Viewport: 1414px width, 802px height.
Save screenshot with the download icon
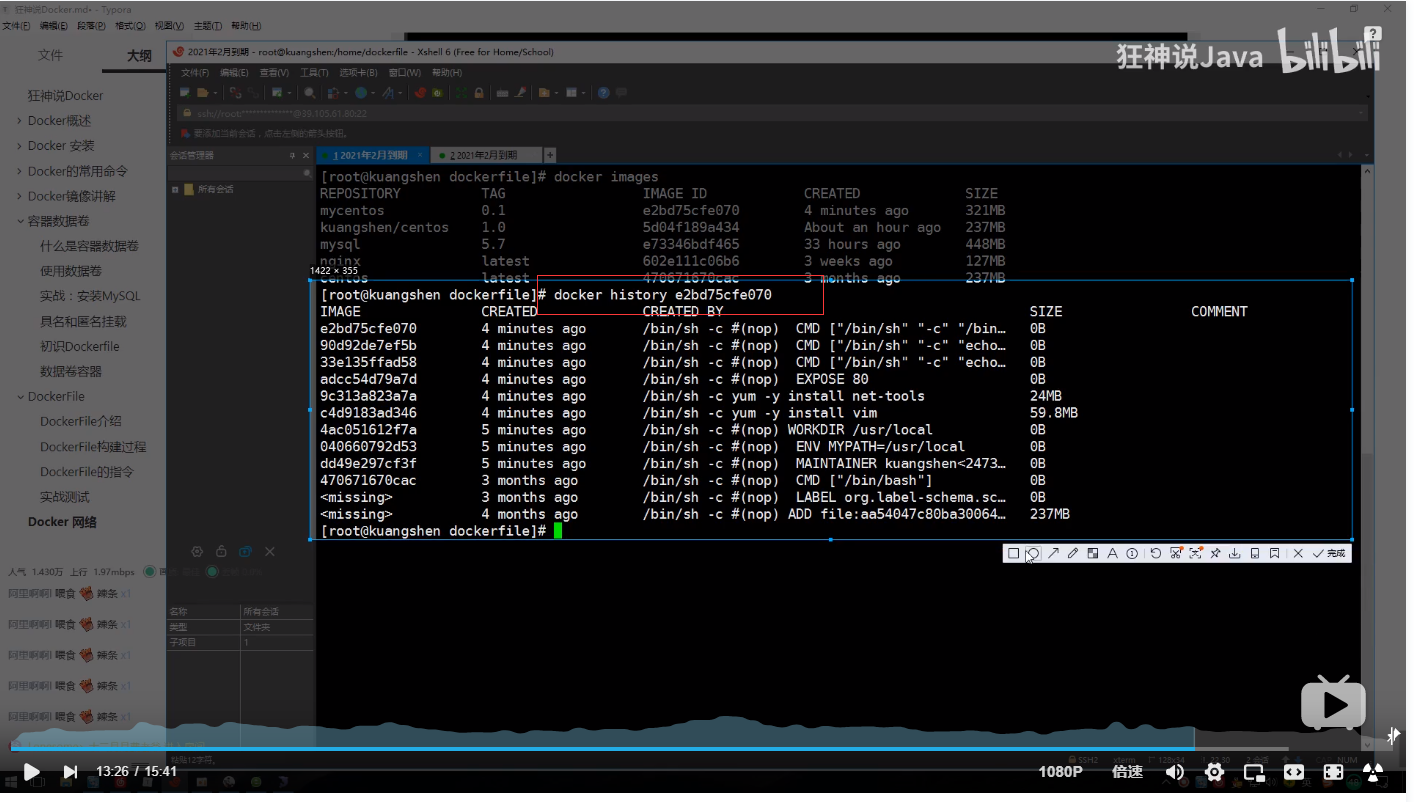pyautogui.click(x=1235, y=553)
